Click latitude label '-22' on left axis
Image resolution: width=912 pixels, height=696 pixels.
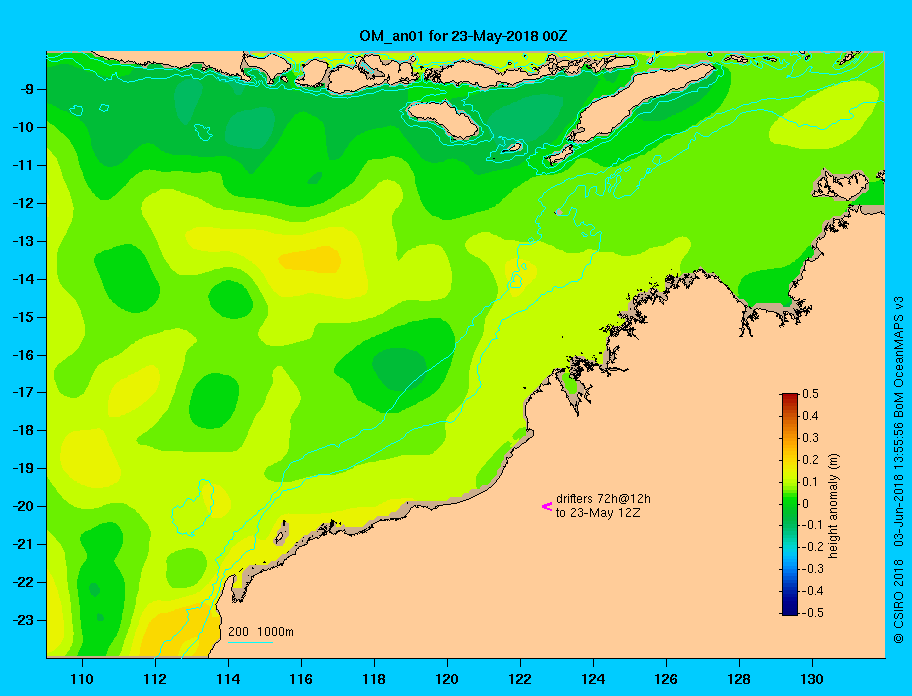pos(22,583)
